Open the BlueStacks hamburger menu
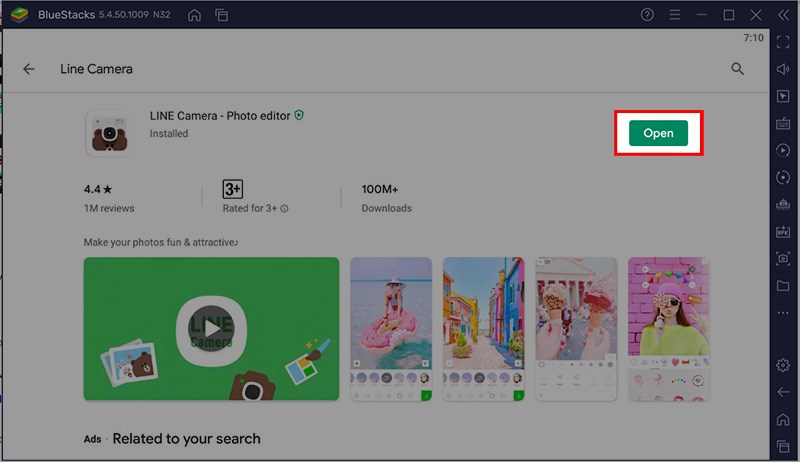 674,15
